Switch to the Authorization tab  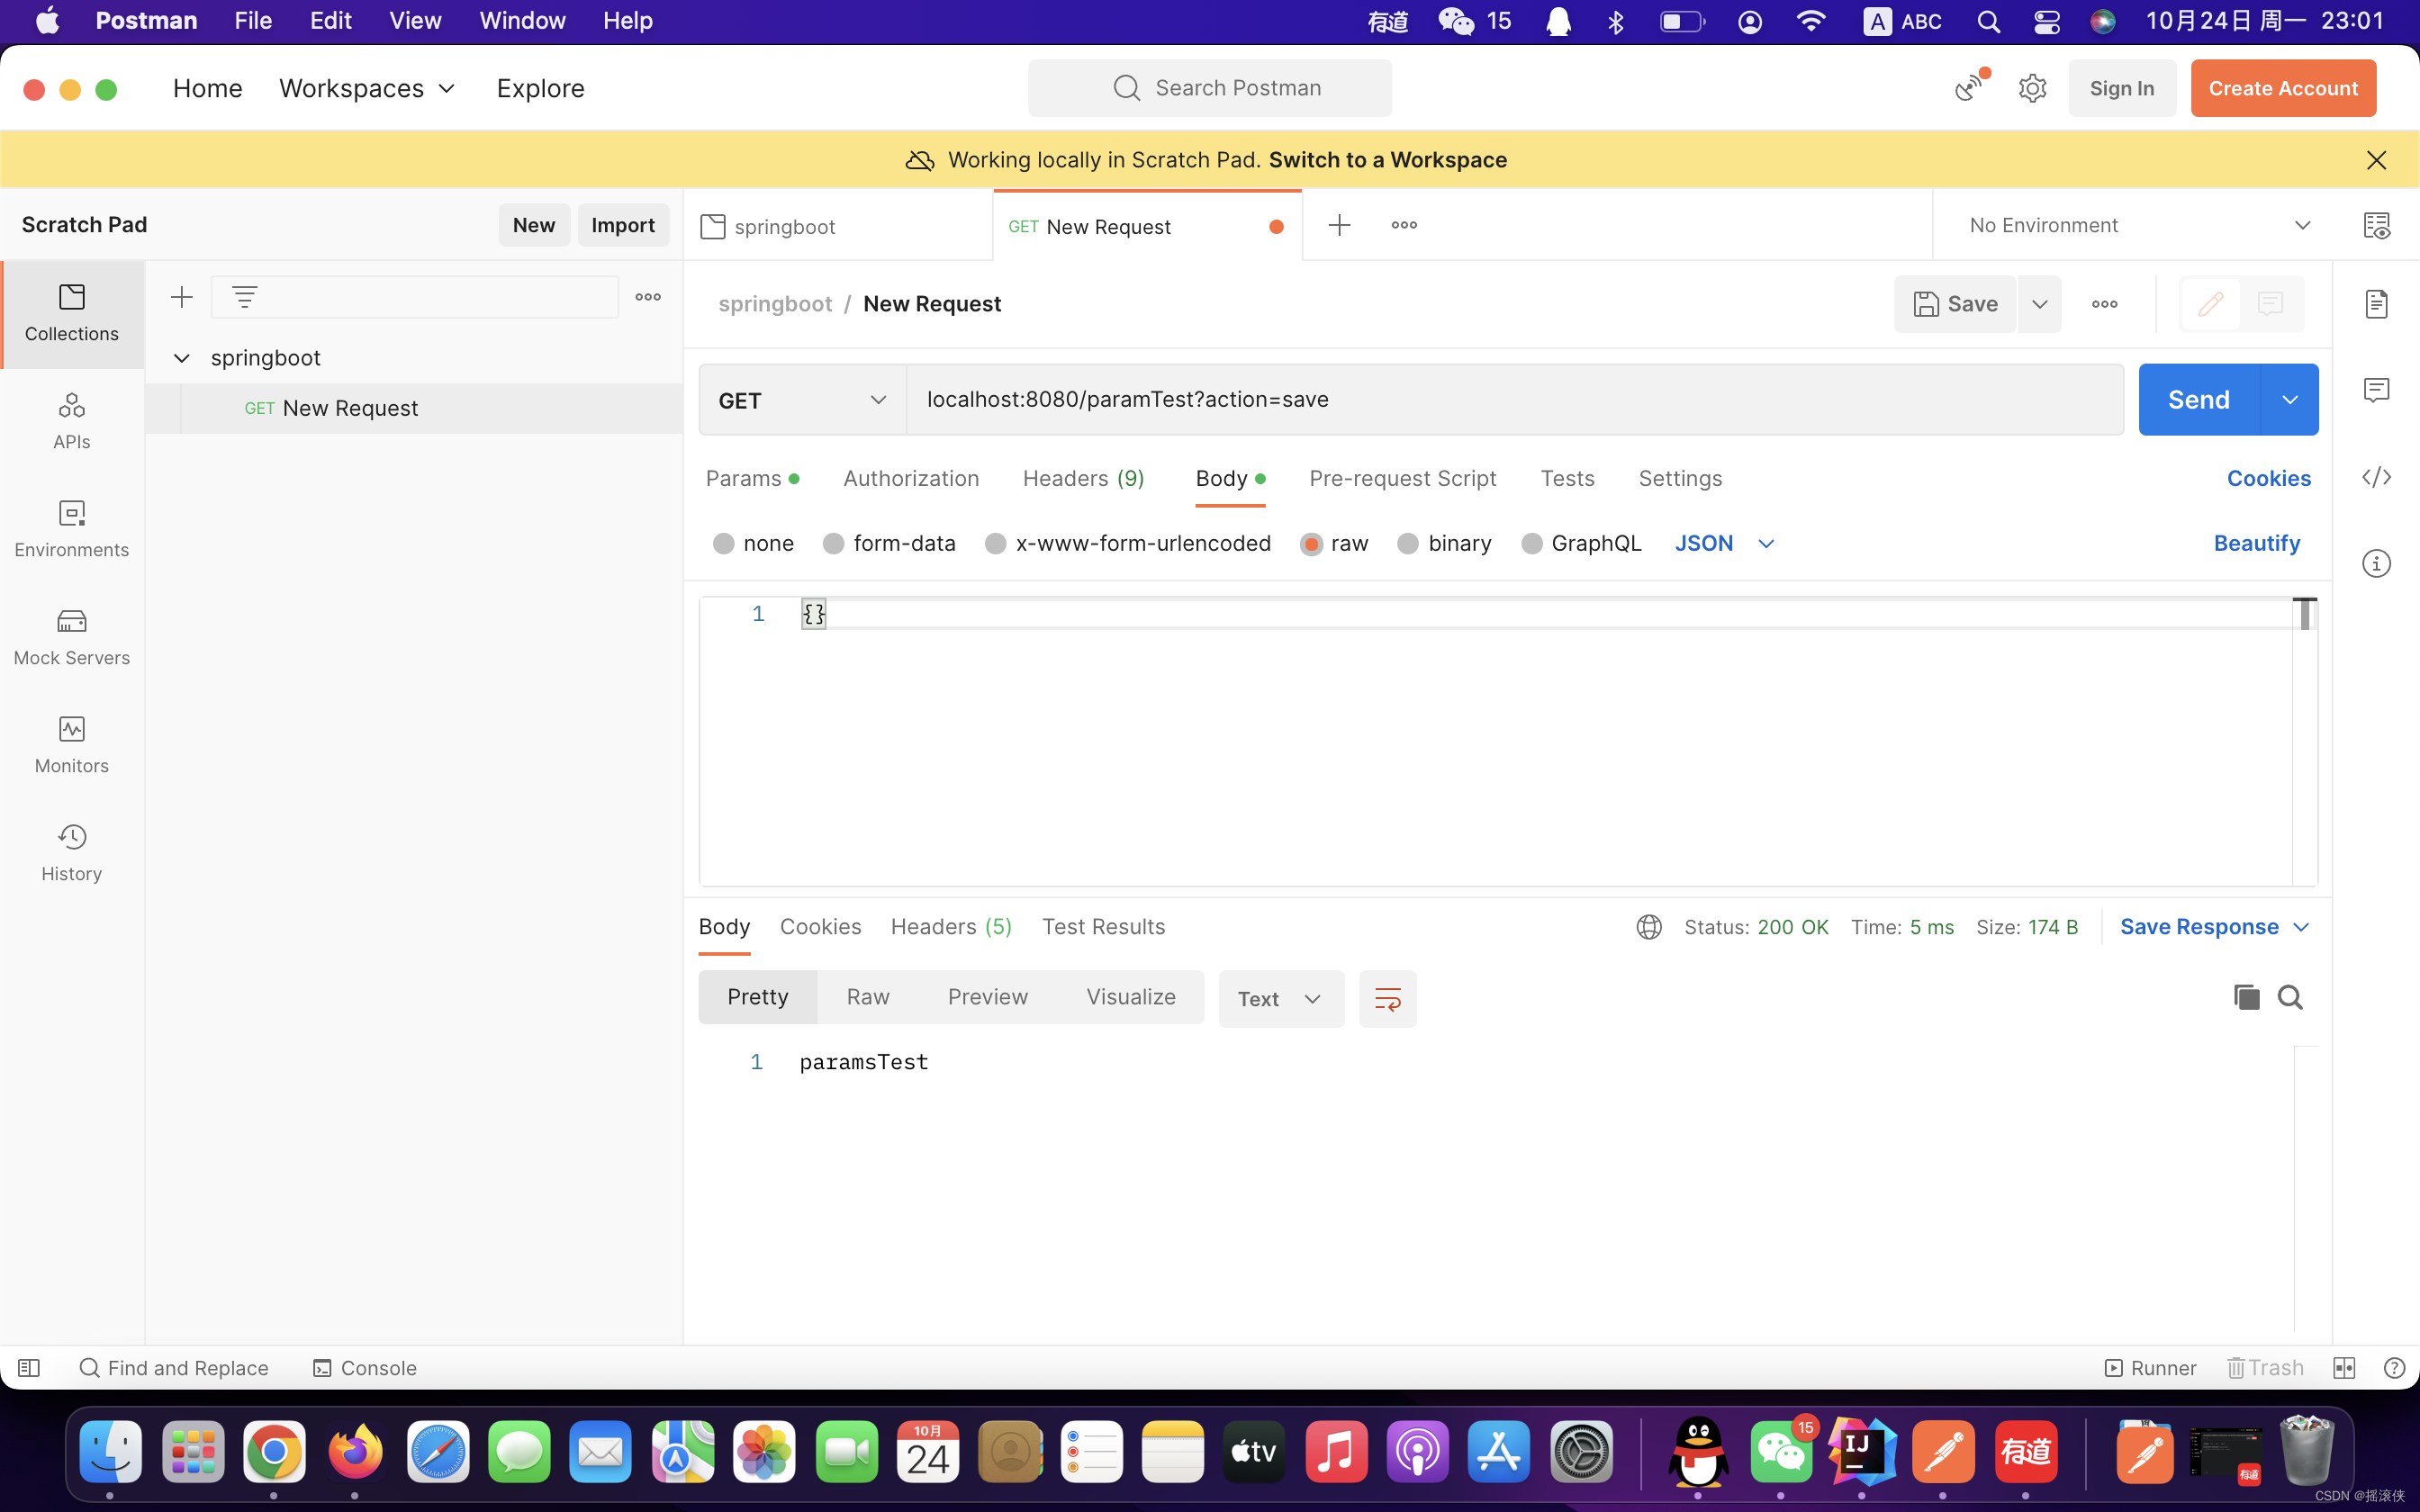[x=910, y=478]
